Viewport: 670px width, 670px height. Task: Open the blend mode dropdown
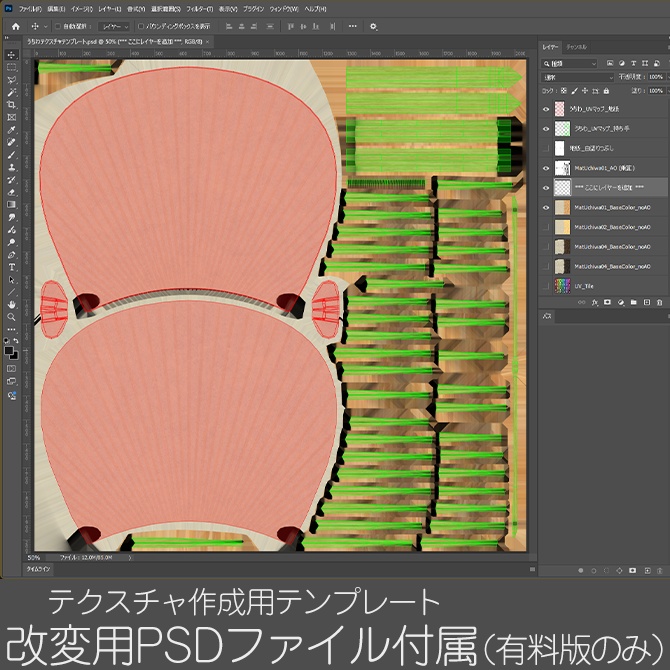click(577, 77)
